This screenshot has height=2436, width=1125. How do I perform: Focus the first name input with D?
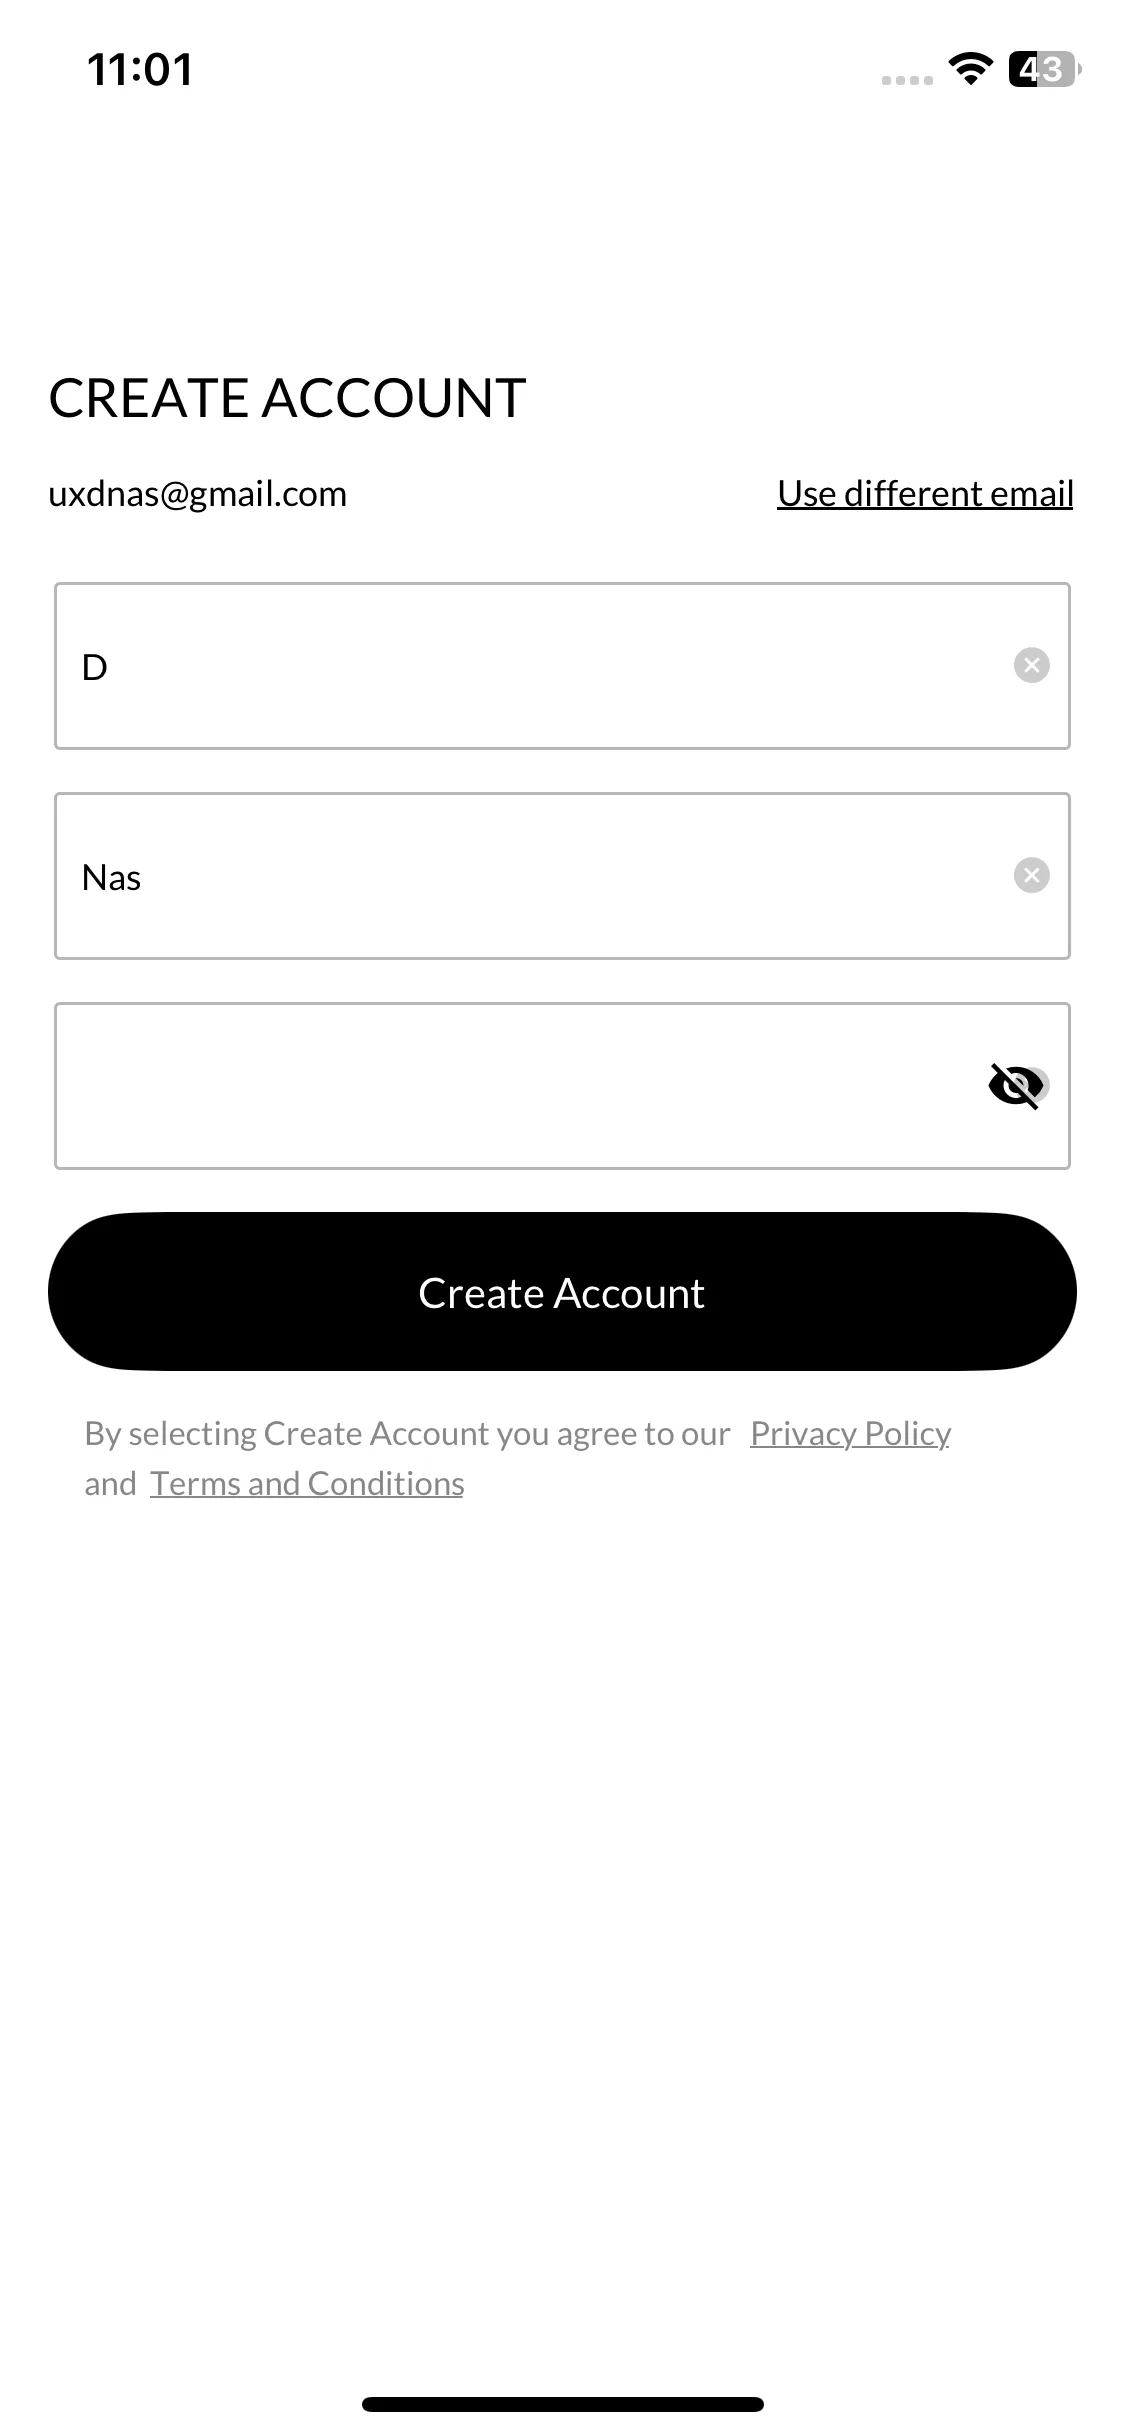tap(562, 666)
